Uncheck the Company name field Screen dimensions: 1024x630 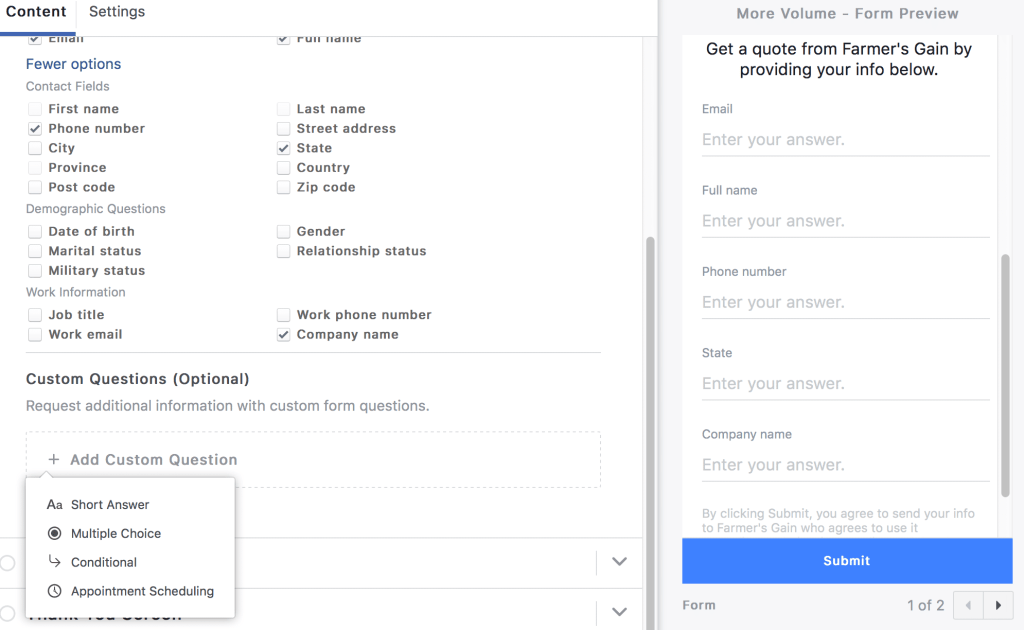click(x=283, y=334)
